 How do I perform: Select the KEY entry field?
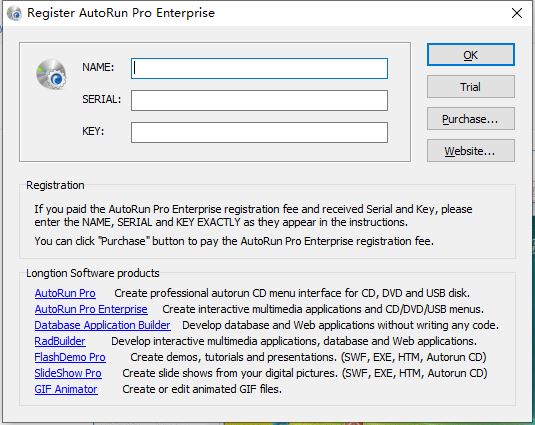[x=259, y=132]
